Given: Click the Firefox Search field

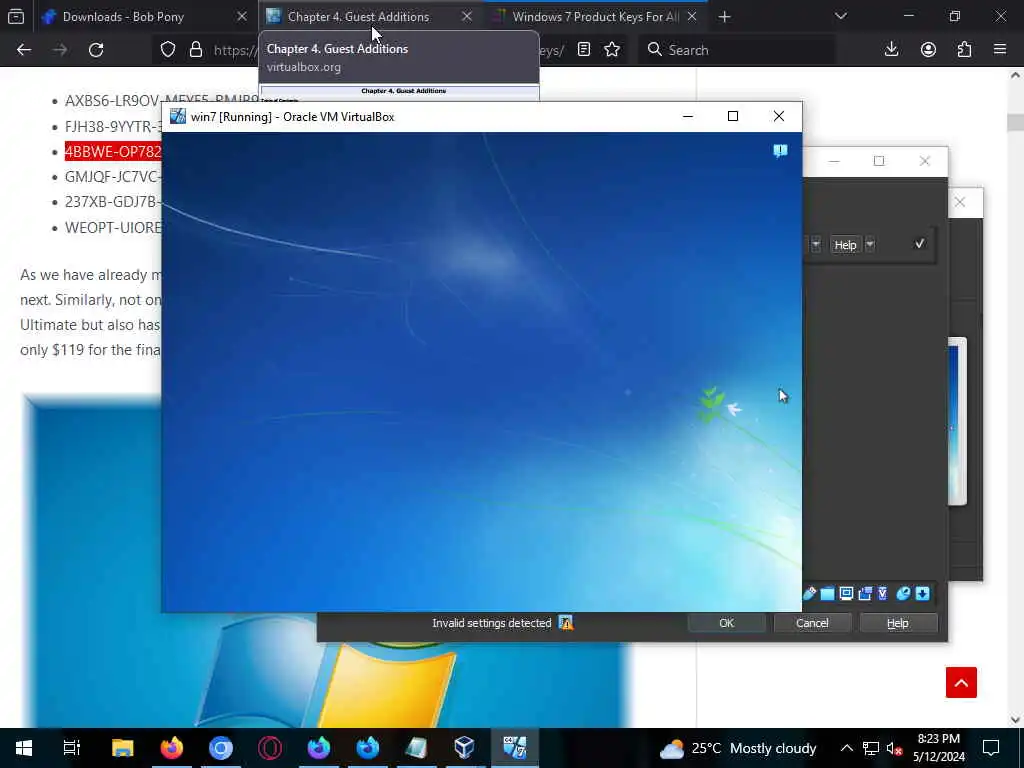Looking at the screenshot, I should (x=737, y=50).
